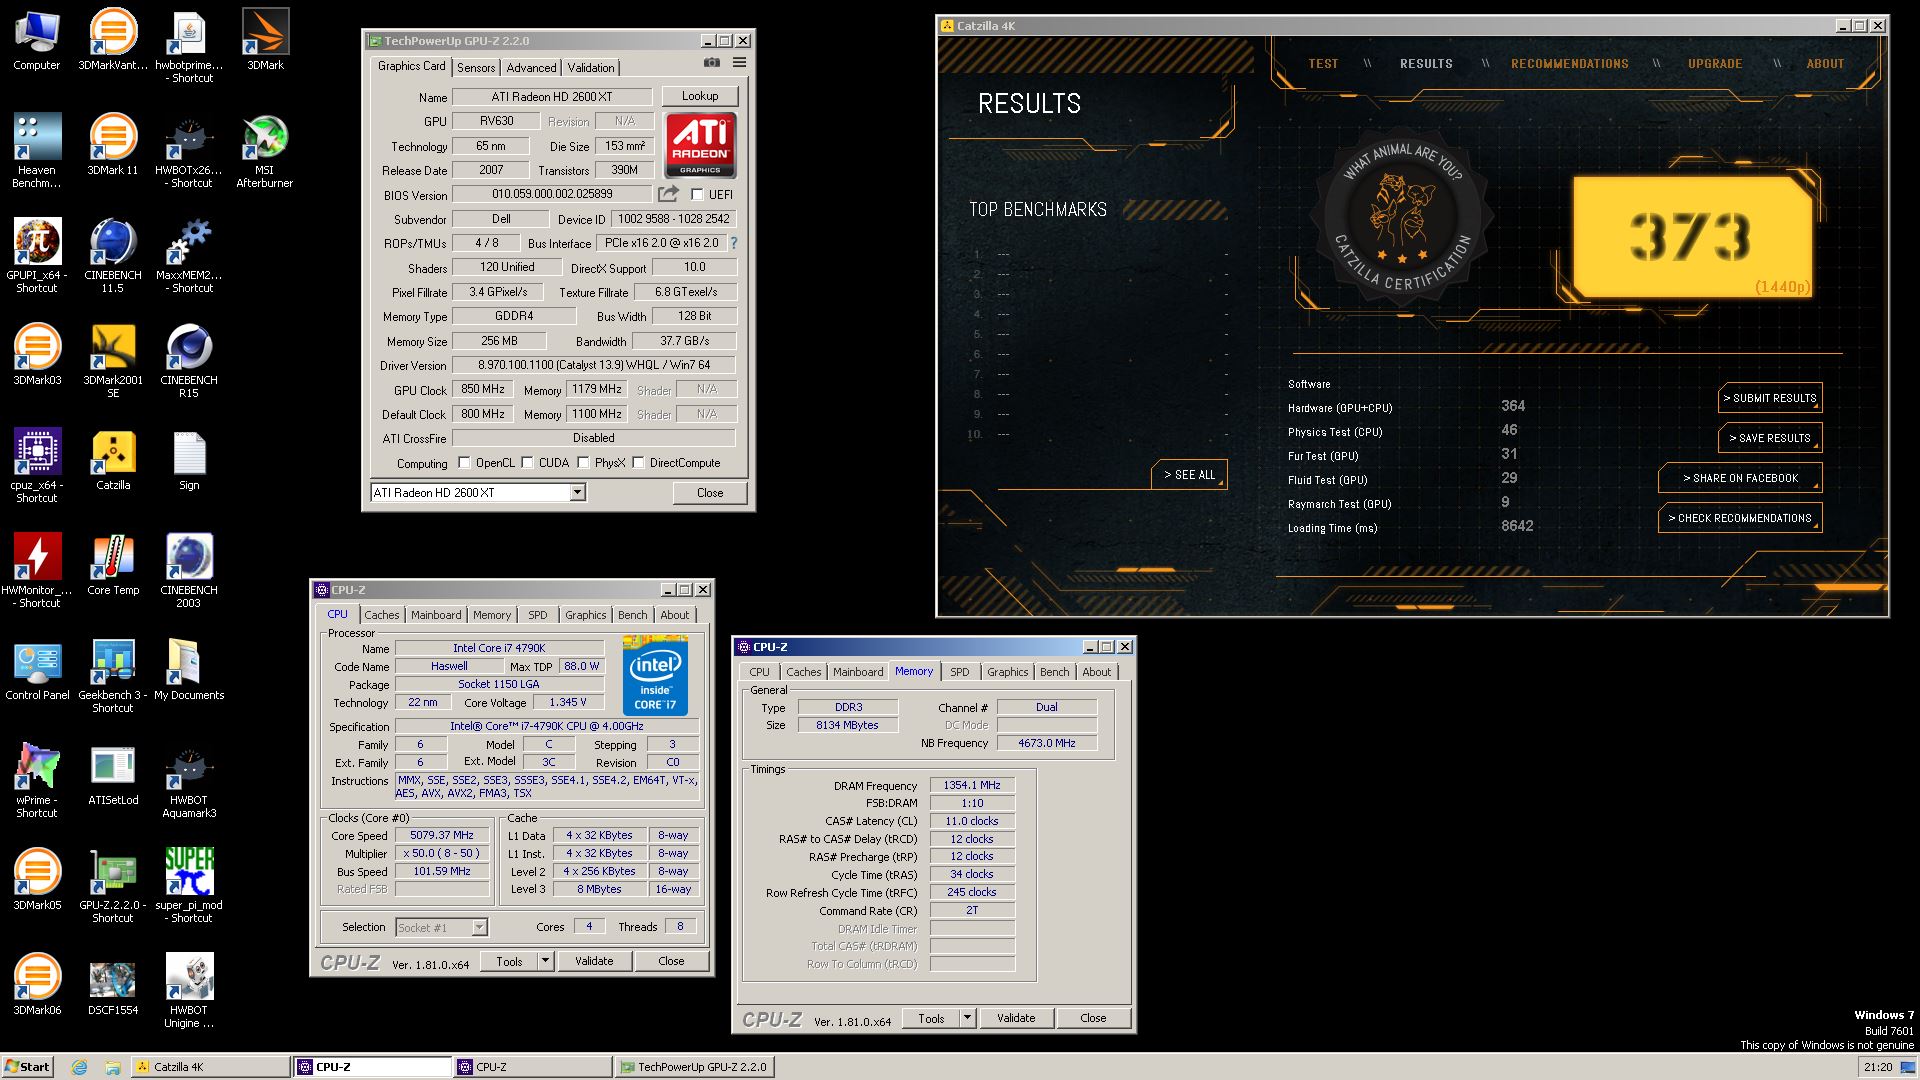Launch the MaxxMEM2 shortcut icon
This screenshot has height=1080, width=1920.
[189, 256]
